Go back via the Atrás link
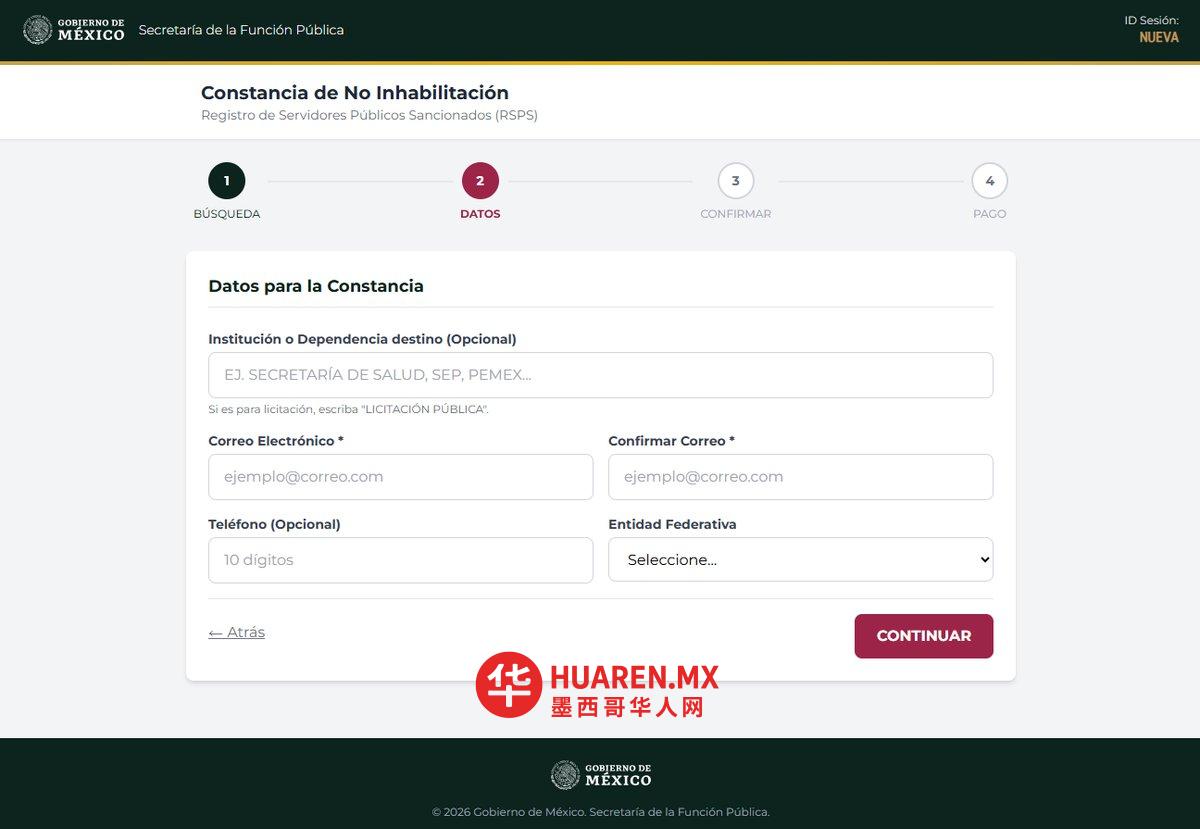1200x829 pixels. click(x=237, y=632)
